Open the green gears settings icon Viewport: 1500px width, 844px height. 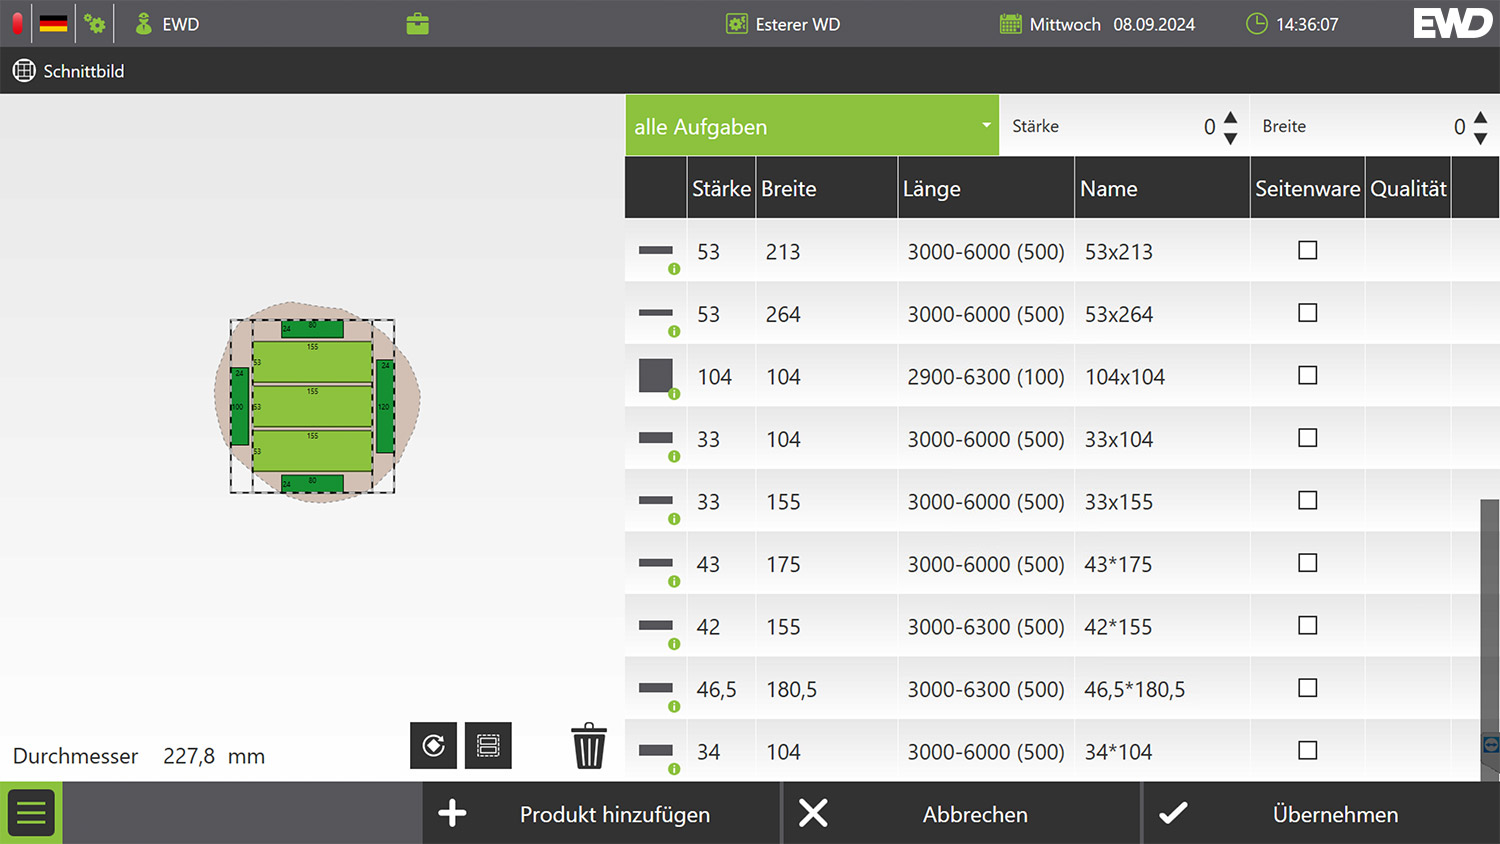pyautogui.click(x=95, y=24)
